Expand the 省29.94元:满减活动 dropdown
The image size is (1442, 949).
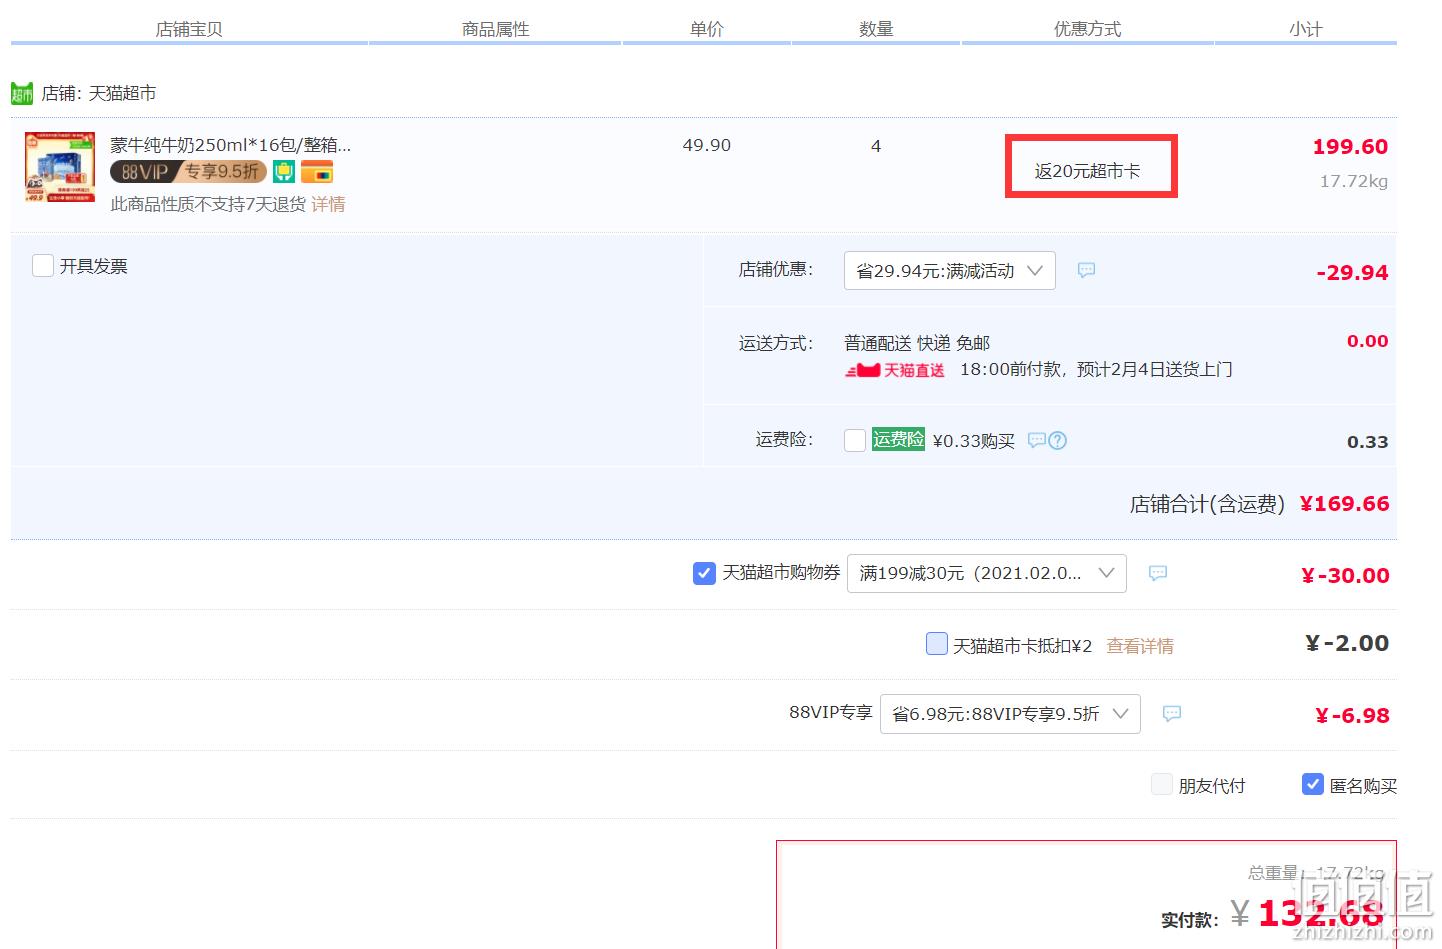(950, 271)
